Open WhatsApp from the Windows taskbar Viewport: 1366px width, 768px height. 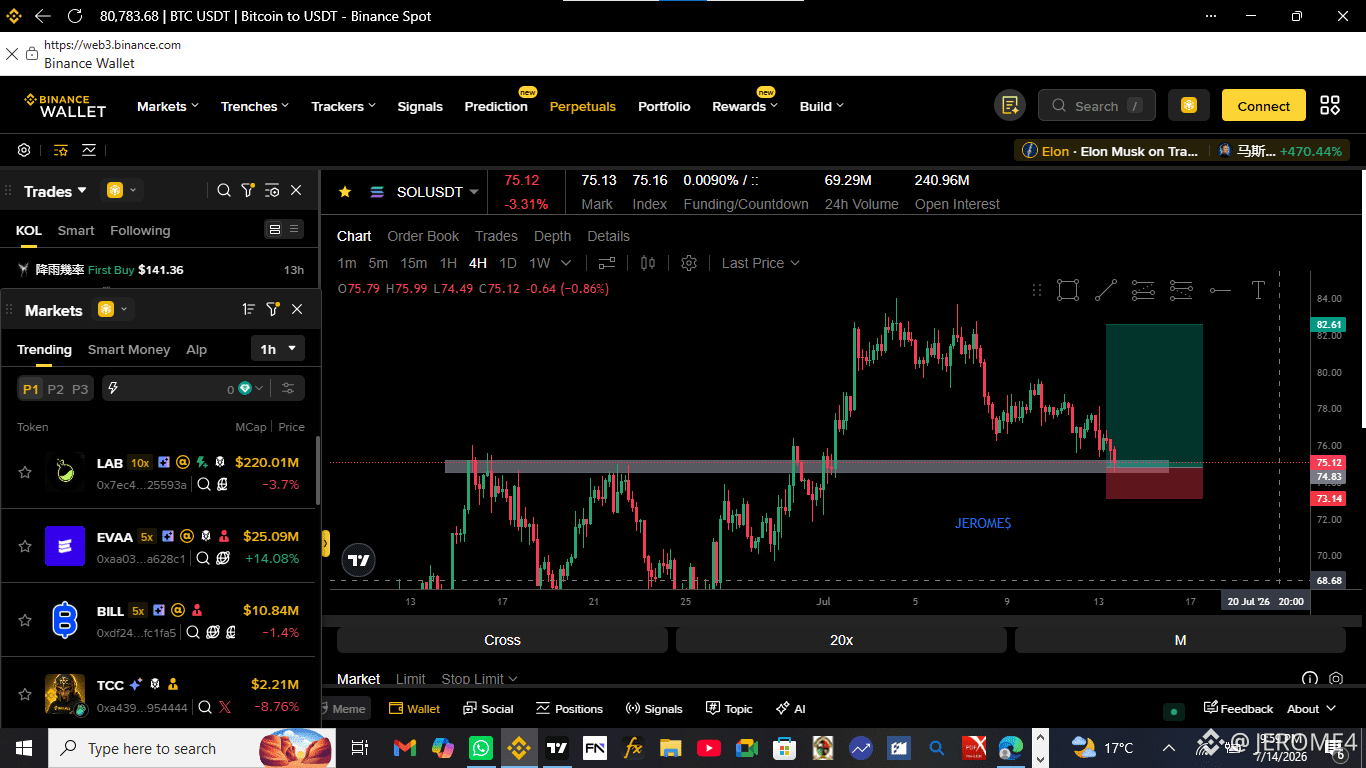tap(481, 748)
